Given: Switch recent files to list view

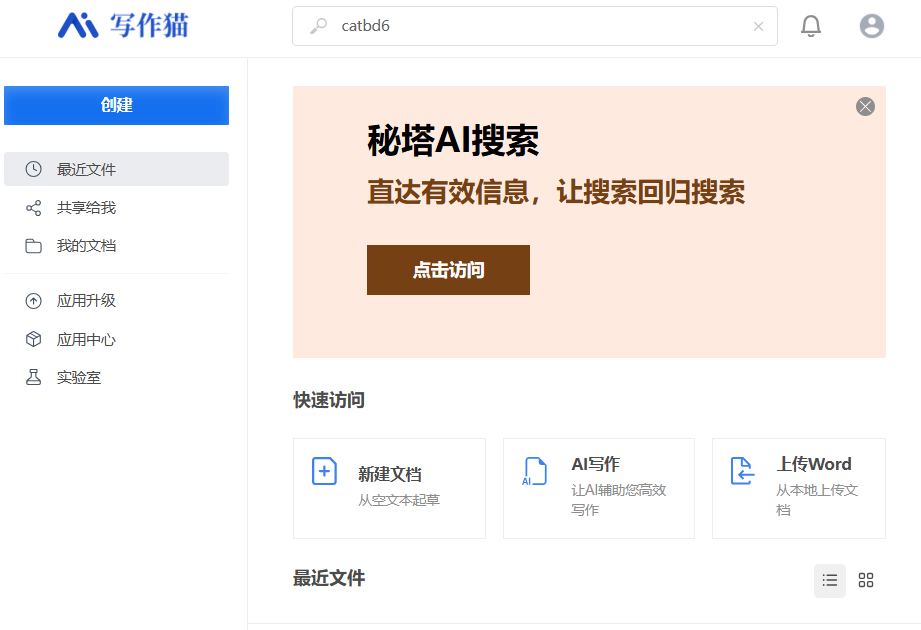Looking at the screenshot, I should click(x=829, y=581).
